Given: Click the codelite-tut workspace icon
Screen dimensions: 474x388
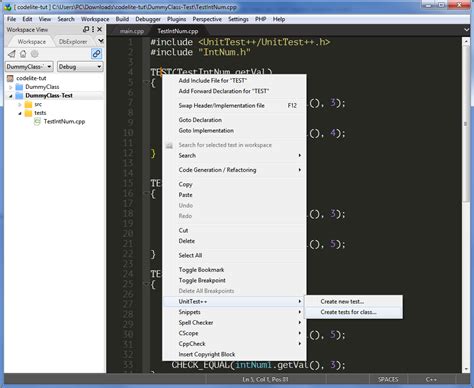Looking at the screenshot, I should (10, 78).
